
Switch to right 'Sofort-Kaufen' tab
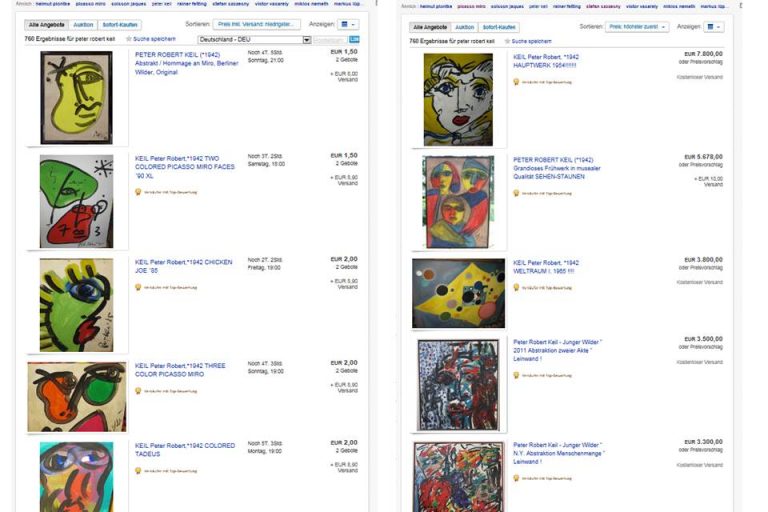pyautogui.click(x=499, y=27)
